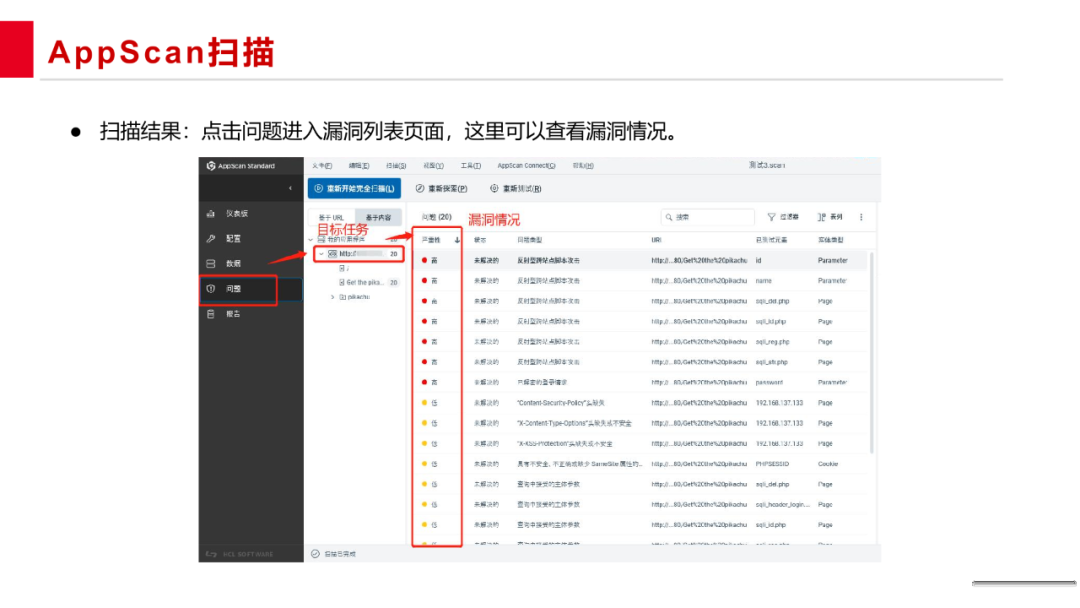Open the 过滤器 filter funnel
Image resolution: width=1080 pixels, height=608 pixels.
click(783, 217)
